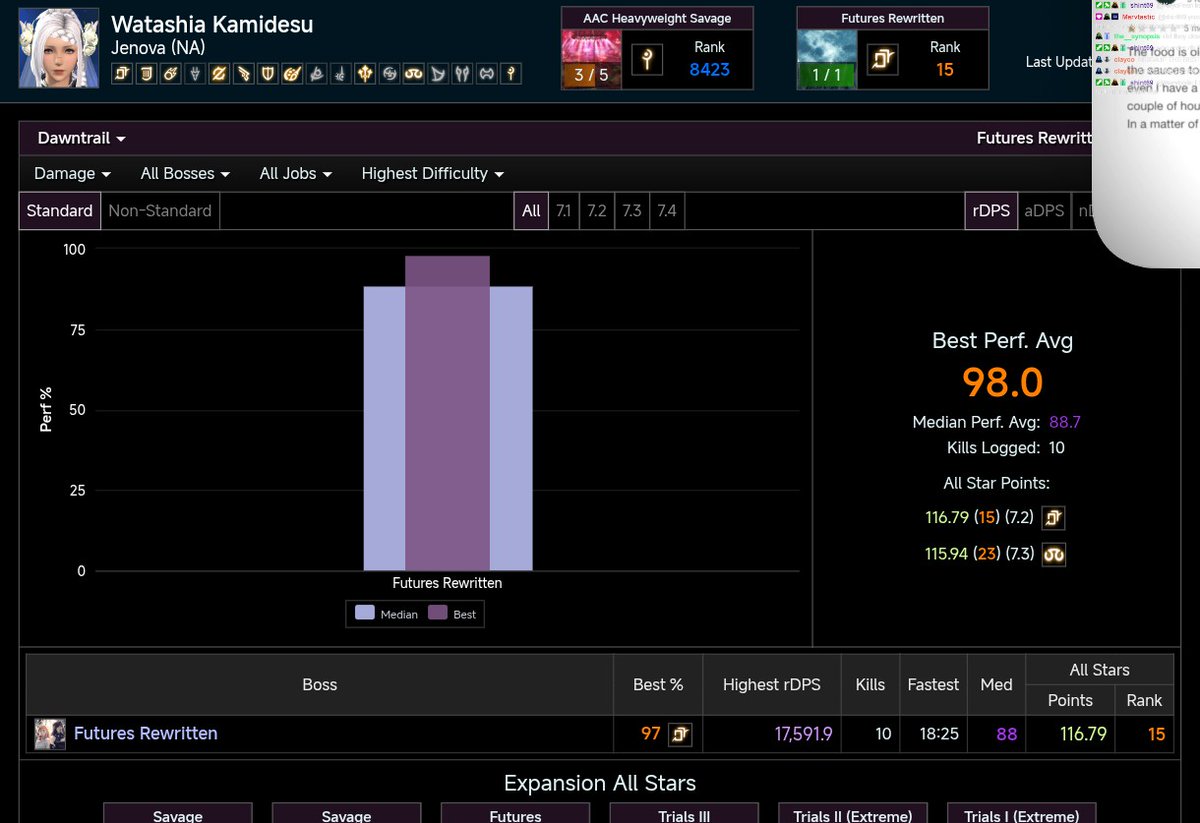
Task: Click the twin-feather job icon
Action: (463, 73)
